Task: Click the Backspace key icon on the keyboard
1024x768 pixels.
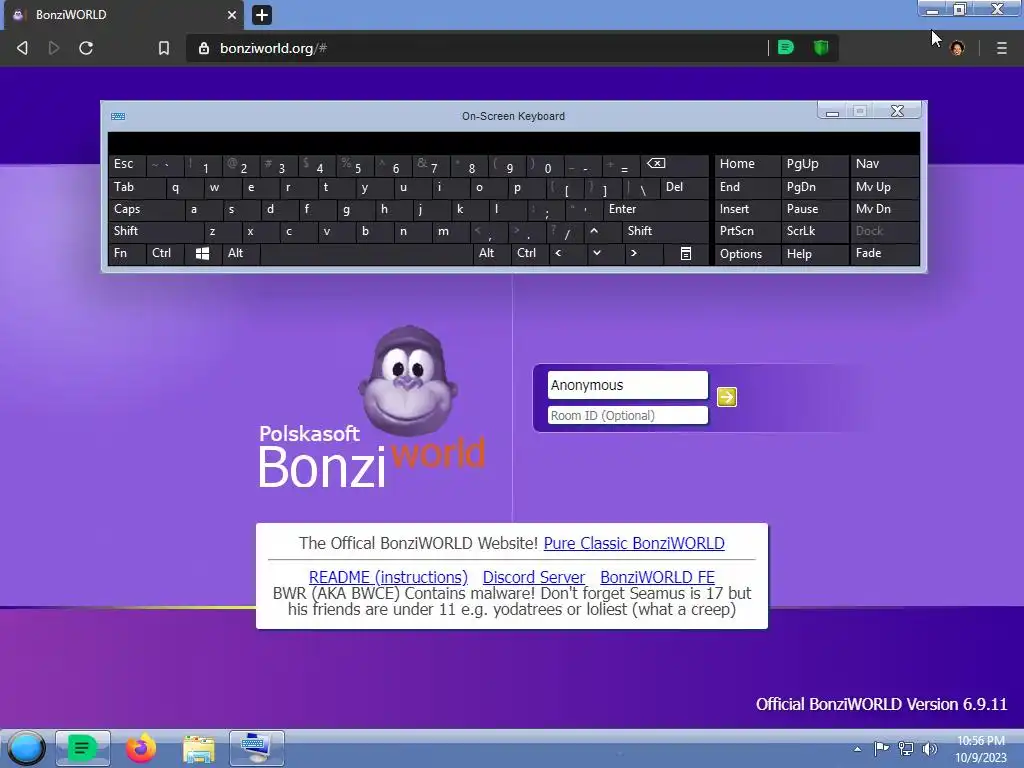Action: click(673, 165)
